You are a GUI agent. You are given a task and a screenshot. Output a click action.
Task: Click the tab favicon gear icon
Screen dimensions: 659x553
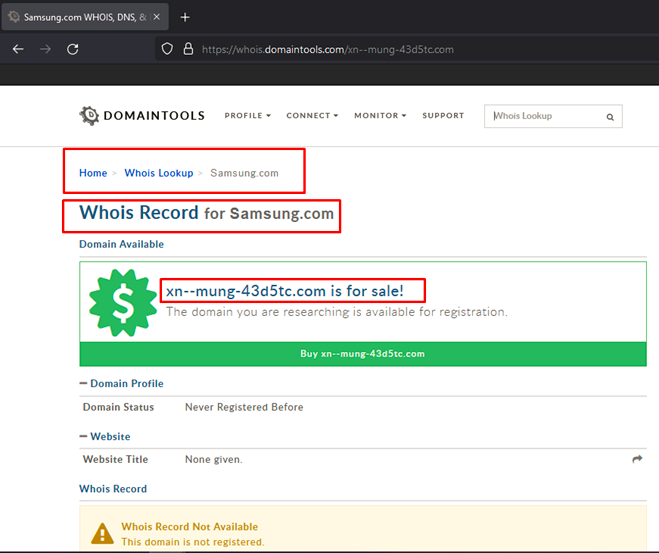[14, 17]
